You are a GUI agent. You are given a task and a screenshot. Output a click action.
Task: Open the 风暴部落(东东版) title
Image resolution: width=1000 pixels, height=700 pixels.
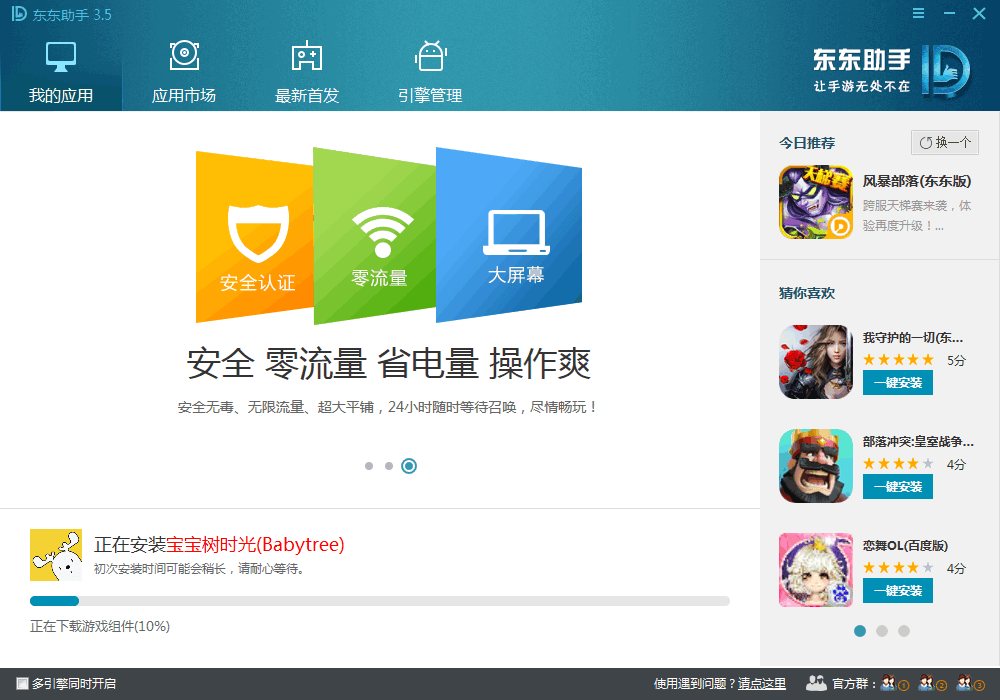[916, 181]
